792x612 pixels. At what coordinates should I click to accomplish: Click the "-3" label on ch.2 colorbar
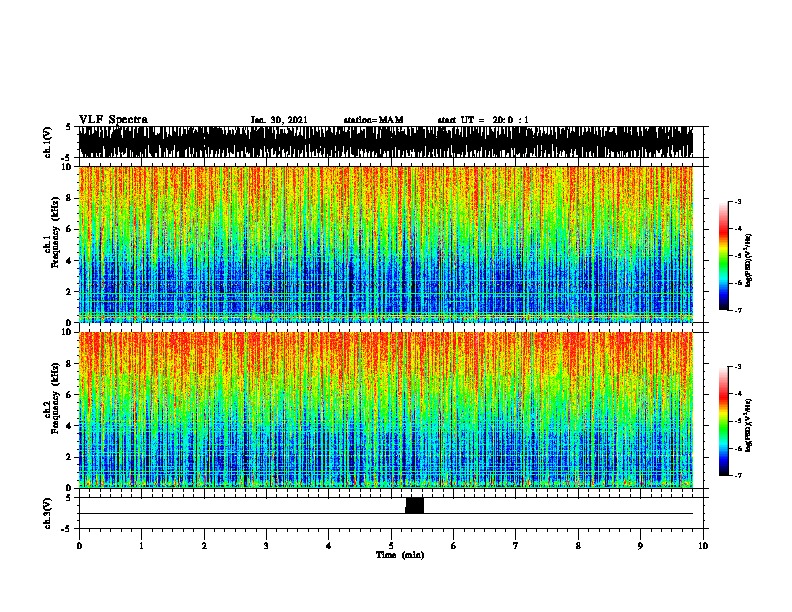click(x=738, y=367)
